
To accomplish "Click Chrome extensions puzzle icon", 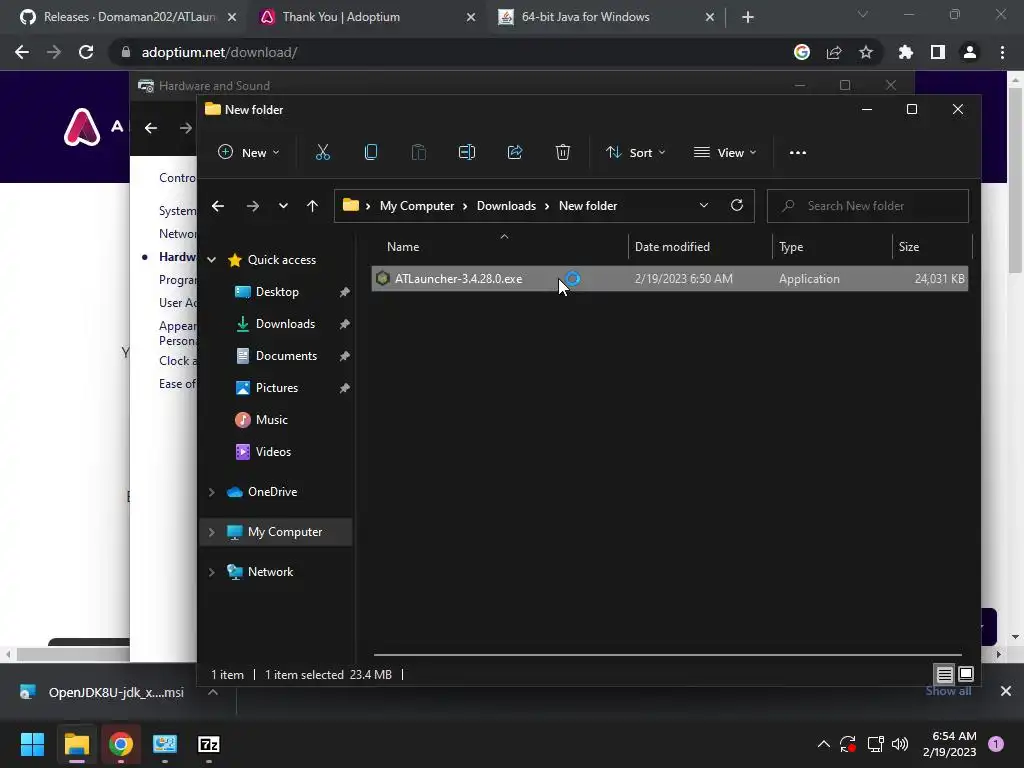I will tap(905, 52).
